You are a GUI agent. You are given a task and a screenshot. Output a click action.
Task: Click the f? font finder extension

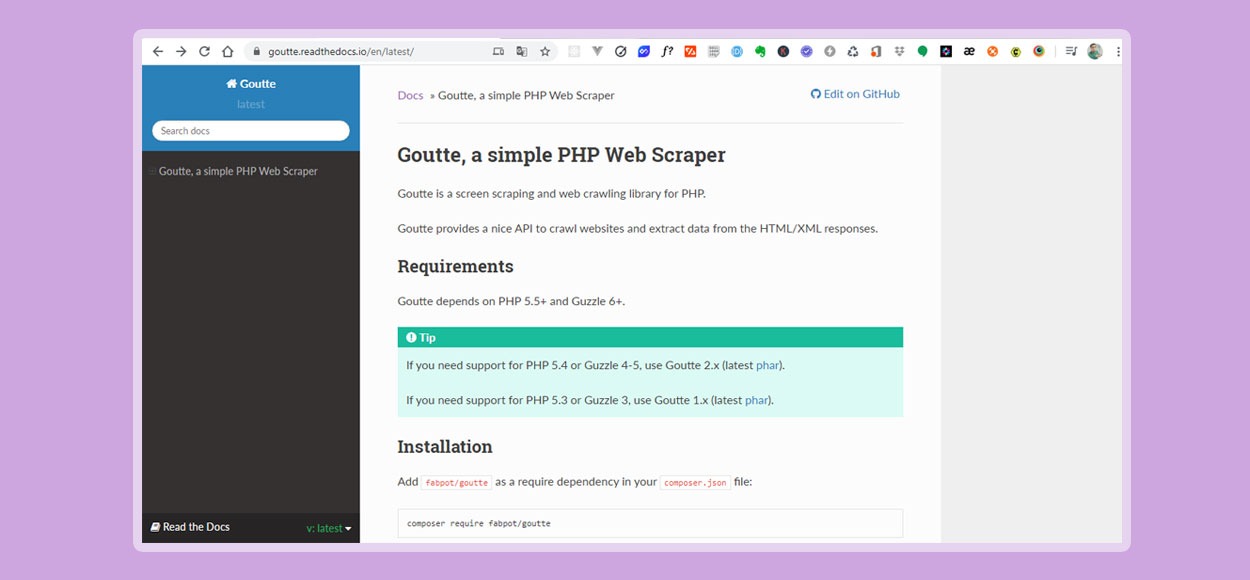pos(667,51)
